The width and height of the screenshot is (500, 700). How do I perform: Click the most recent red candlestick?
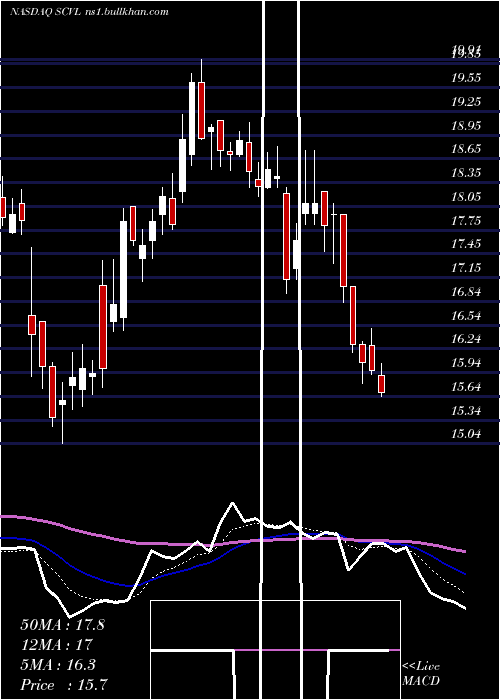[x=381, y=384]
